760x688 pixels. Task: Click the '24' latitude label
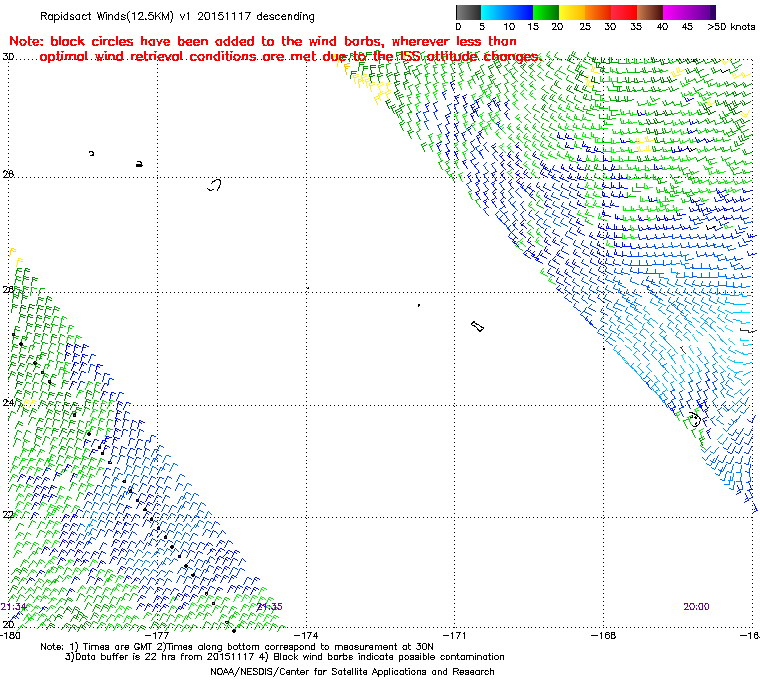point(8,402)
